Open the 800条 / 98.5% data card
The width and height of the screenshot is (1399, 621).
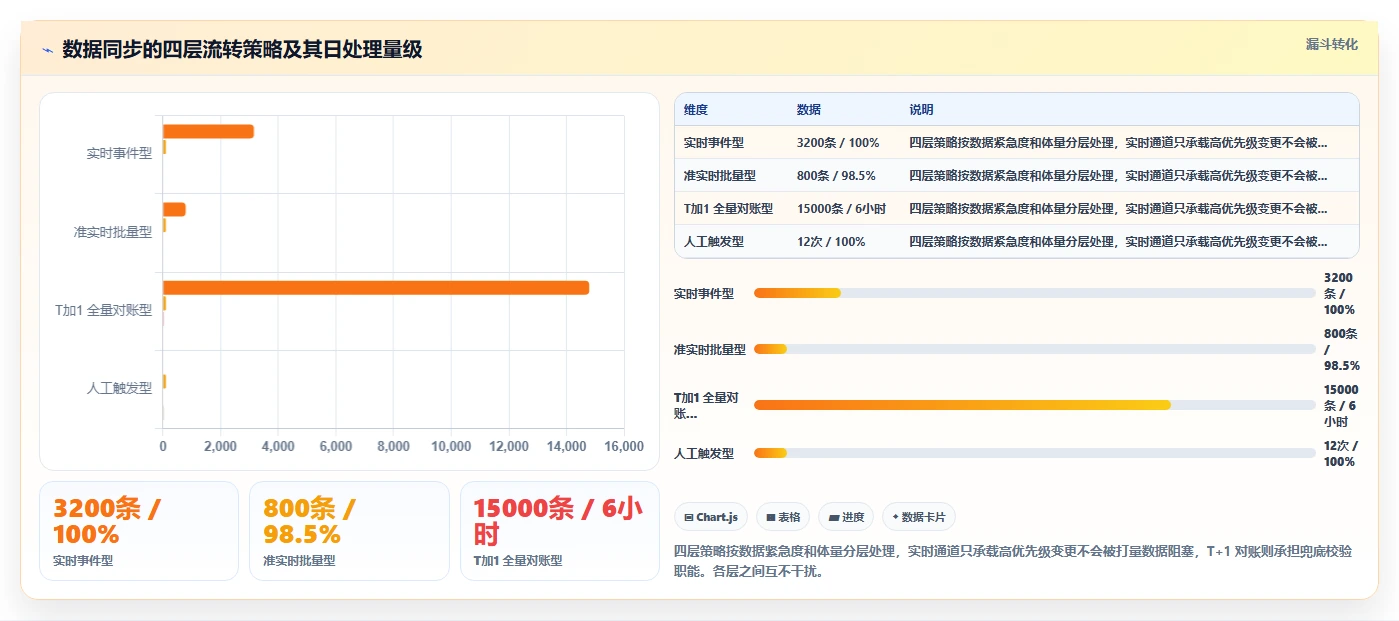tap(349, 531)
